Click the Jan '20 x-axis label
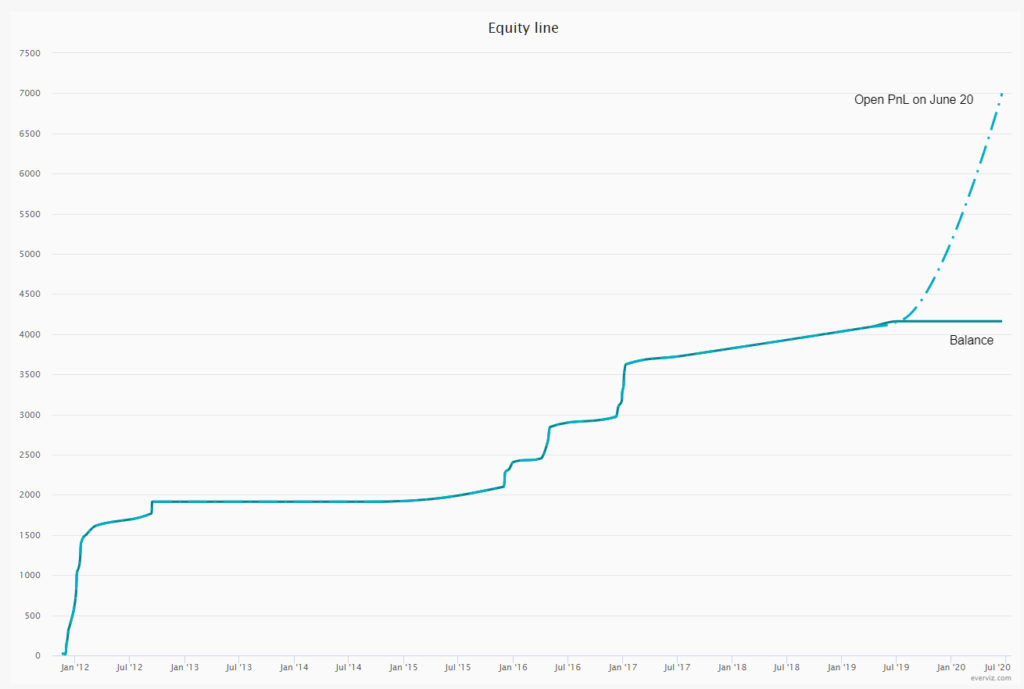Viewport: 1024px width, 689px height. click(x=950, y=667)
